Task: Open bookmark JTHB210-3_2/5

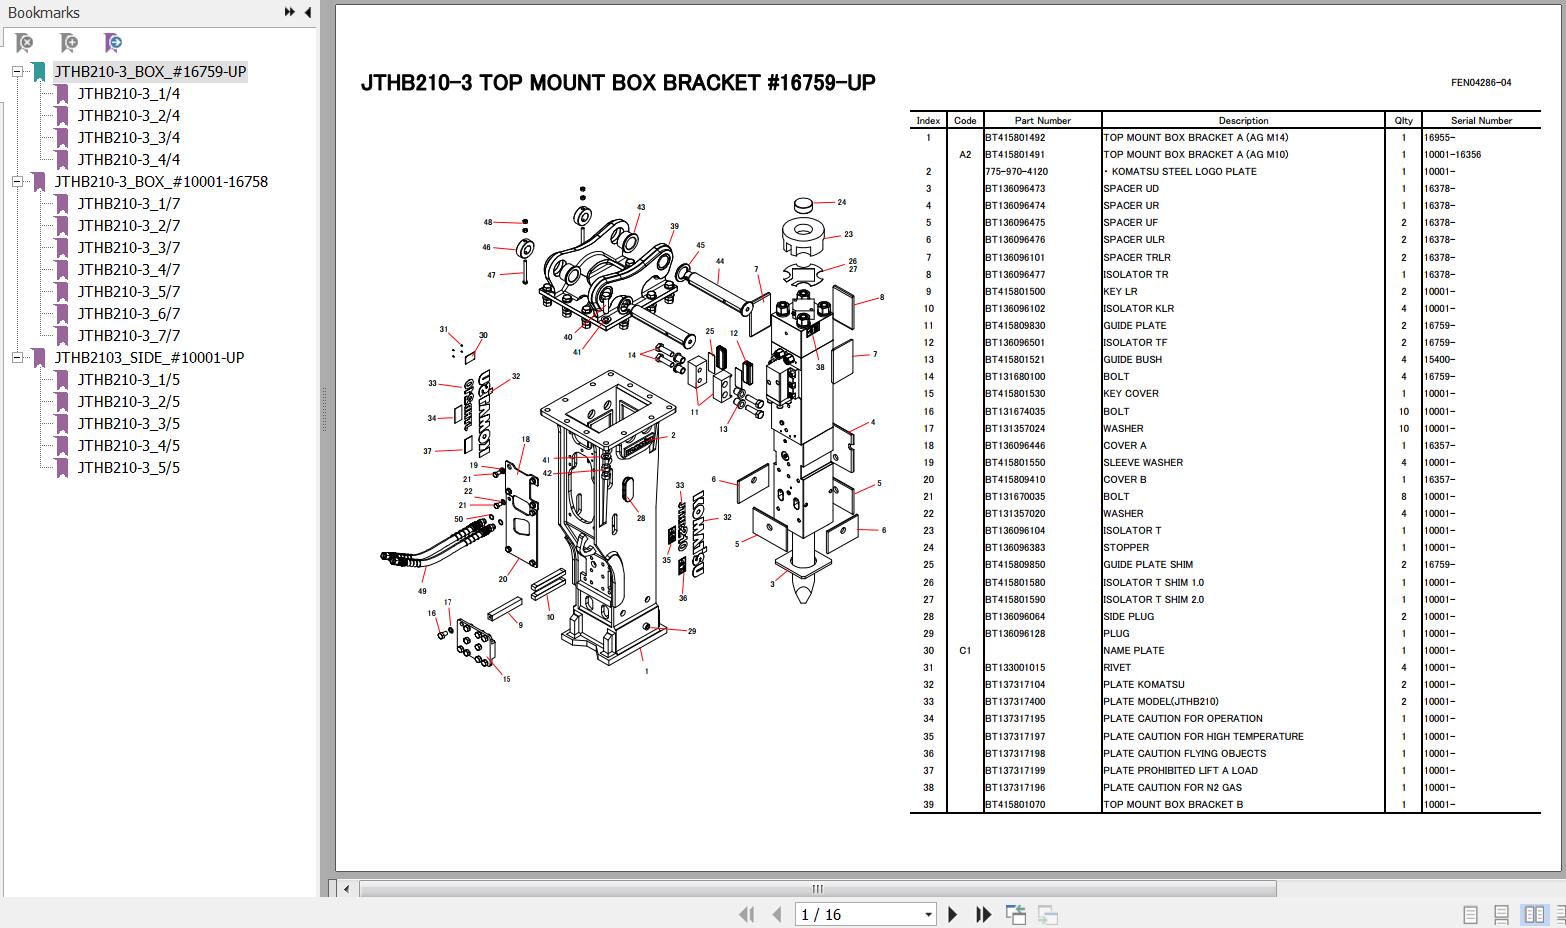Action: pyautogui.click(x=129, y=402)
